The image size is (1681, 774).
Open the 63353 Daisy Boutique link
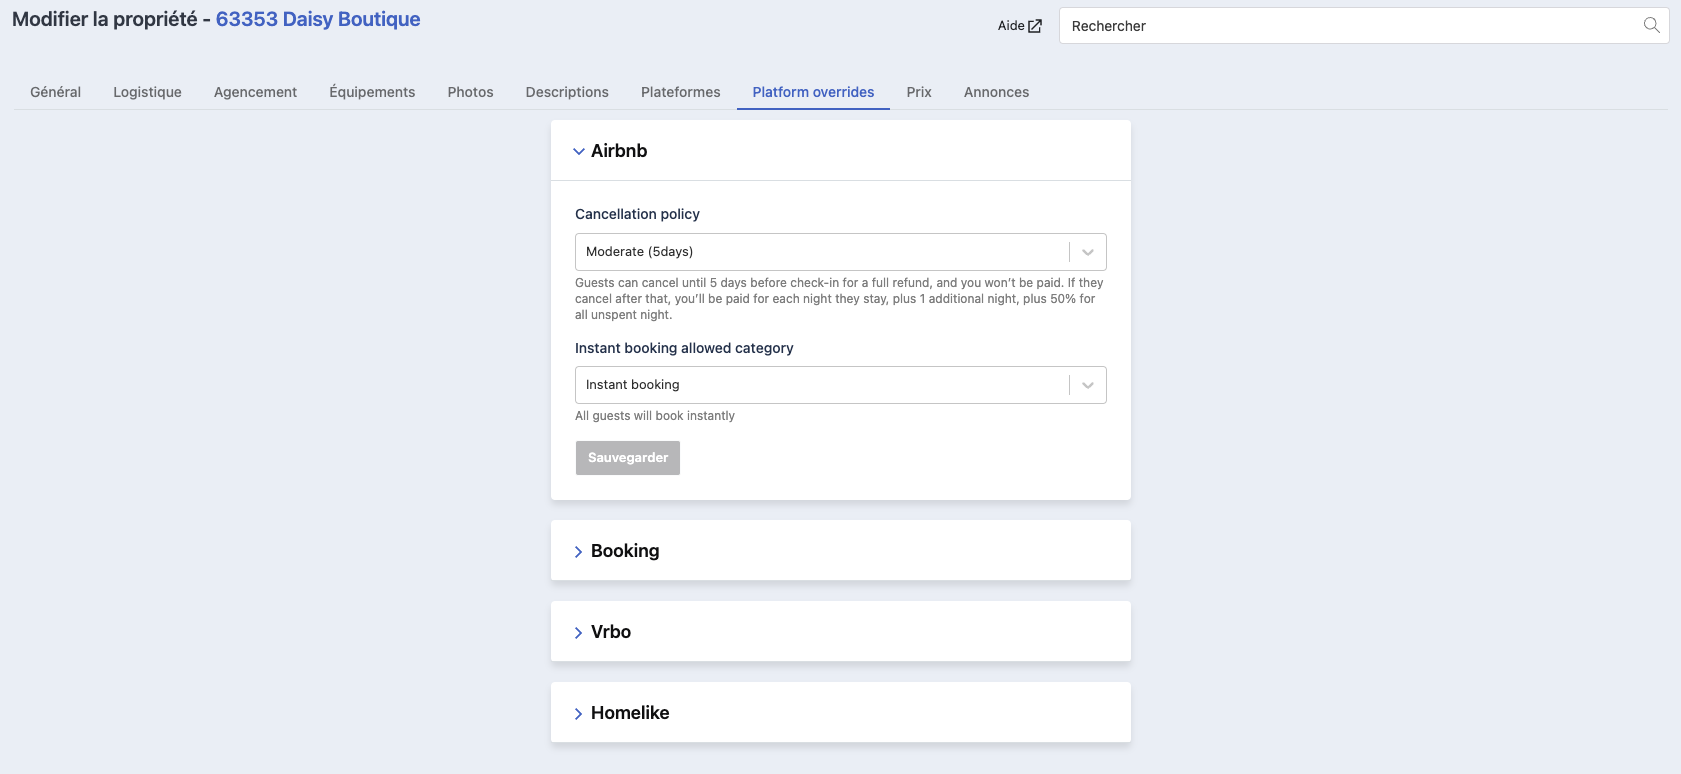(318, 19)
